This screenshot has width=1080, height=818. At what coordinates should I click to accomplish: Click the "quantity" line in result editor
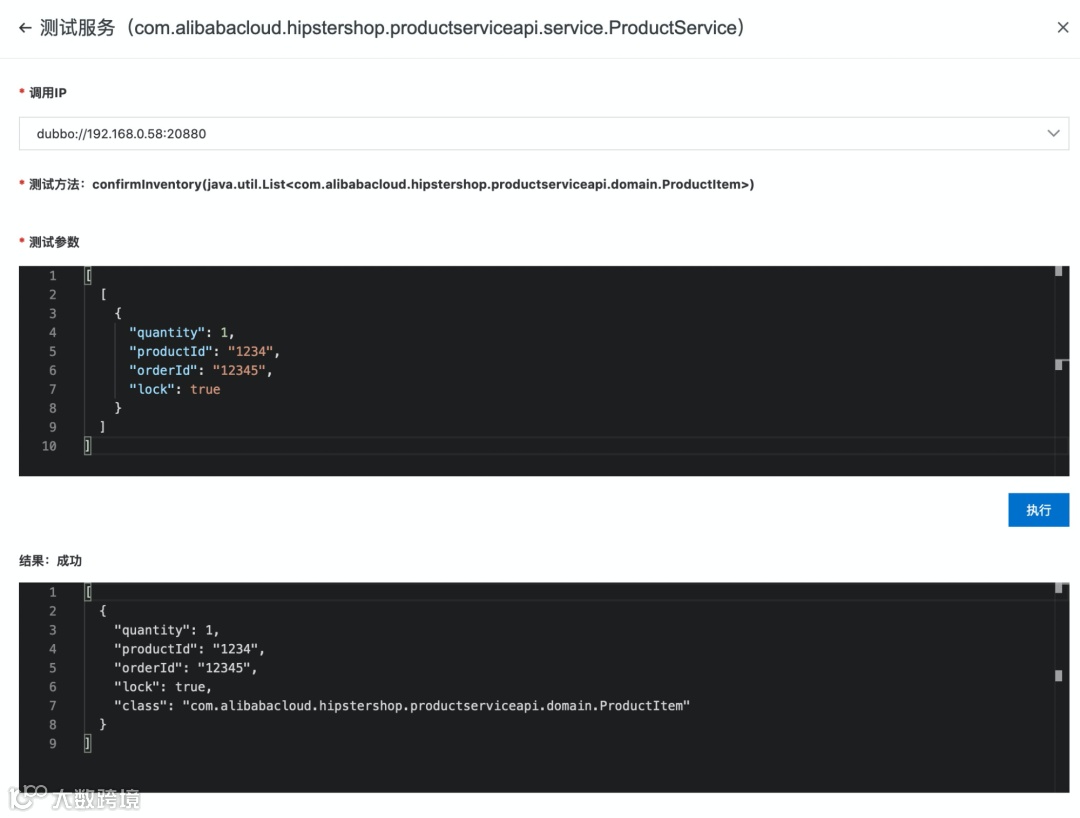[160, 630]
